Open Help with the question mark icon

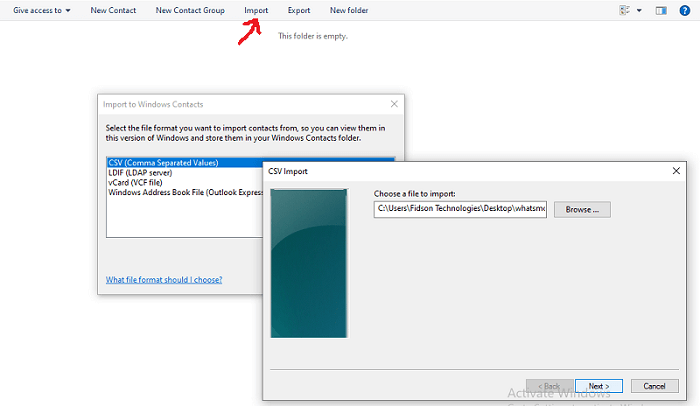(x=684, y=10)
